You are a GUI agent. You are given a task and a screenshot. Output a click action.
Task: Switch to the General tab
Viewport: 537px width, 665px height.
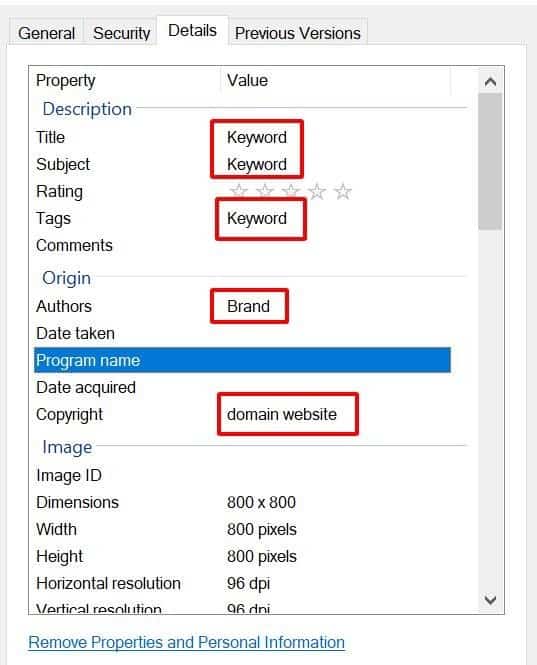pyautogui.click(x=46, y=33)
